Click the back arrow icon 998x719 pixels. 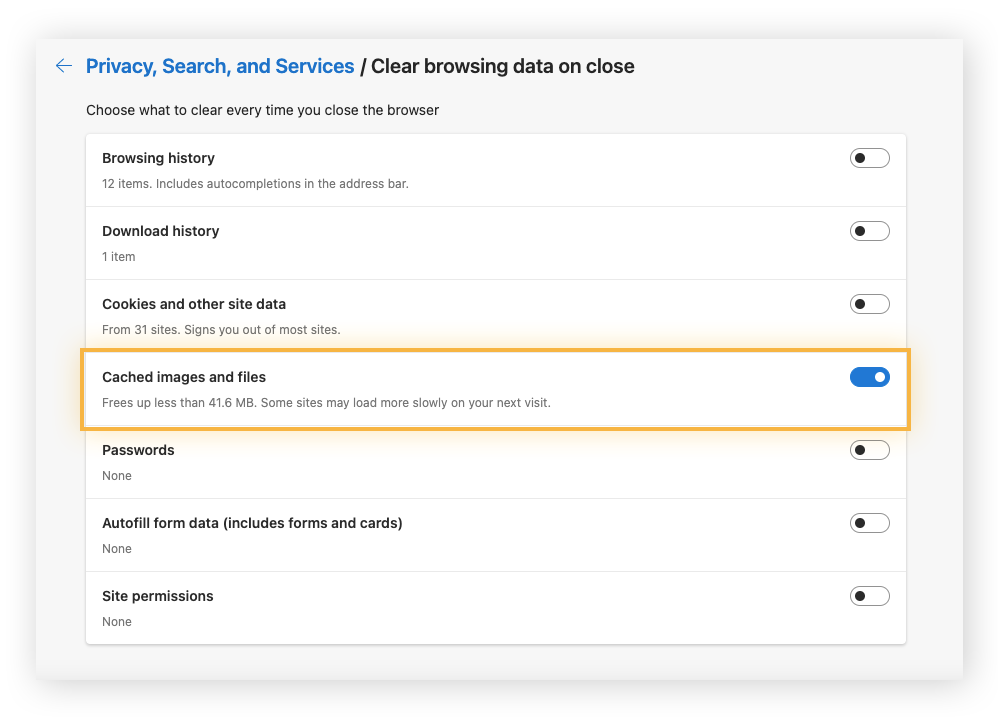(x=63, y=66)
